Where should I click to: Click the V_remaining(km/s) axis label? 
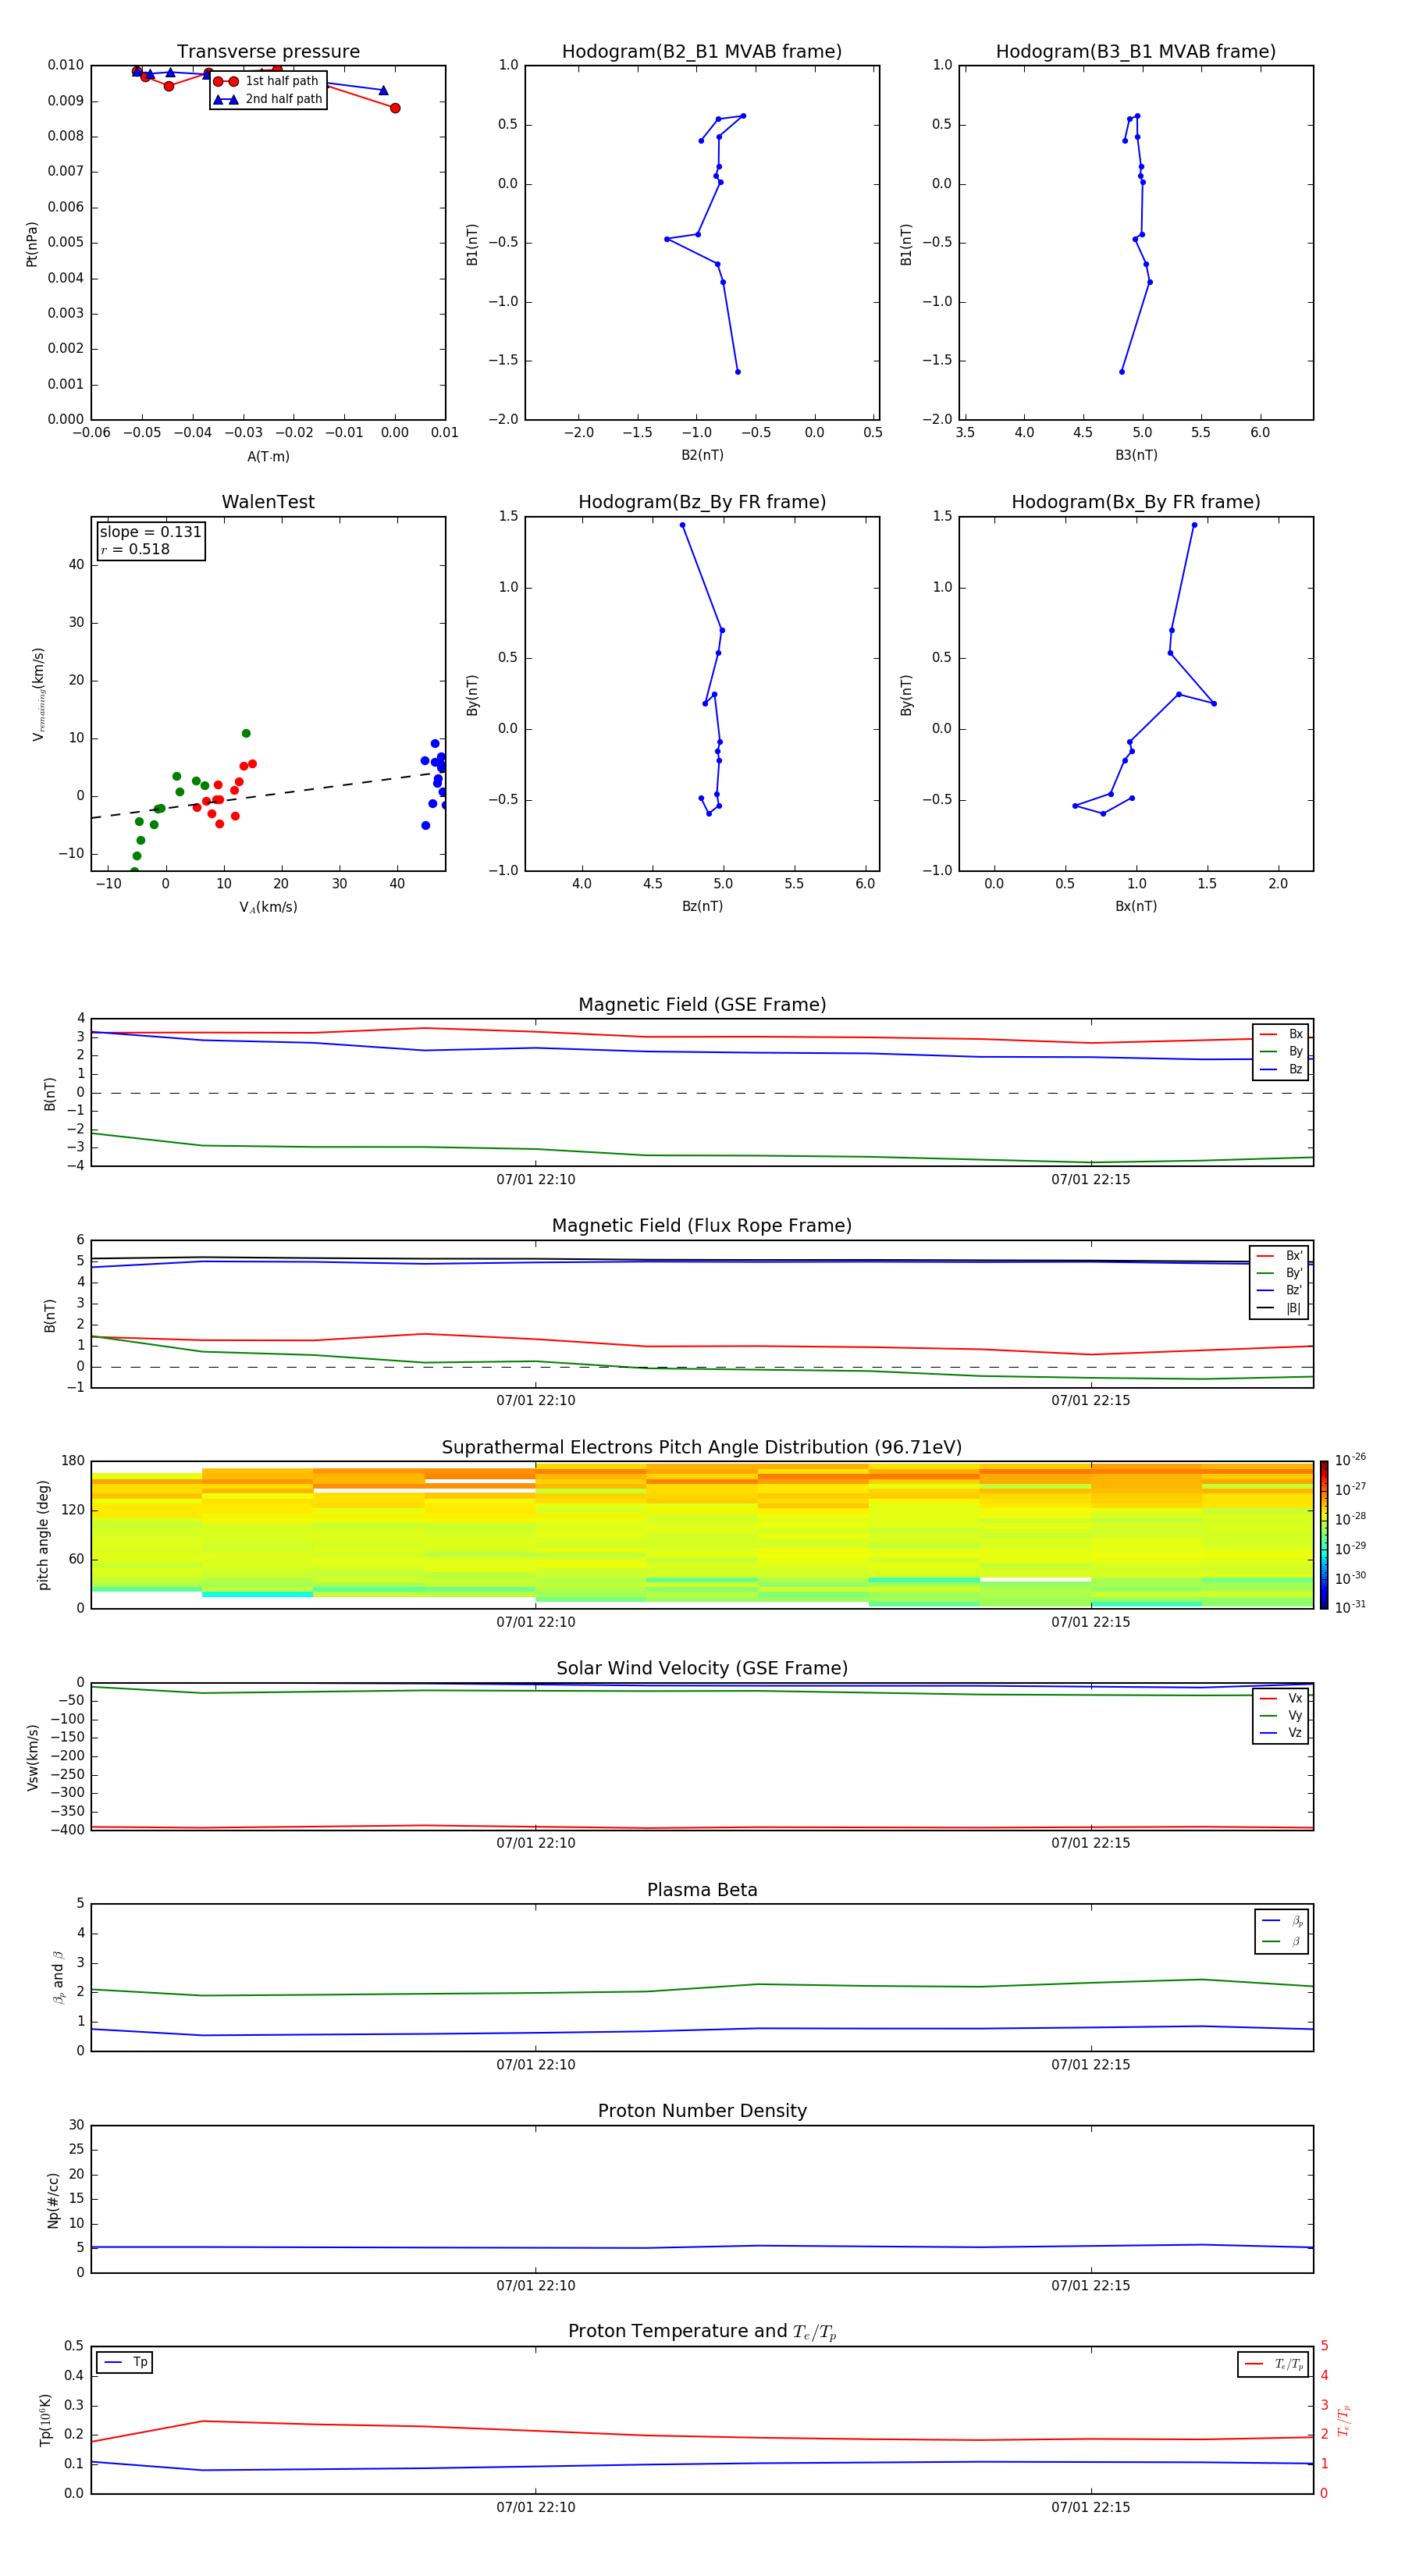coord(38,694)
